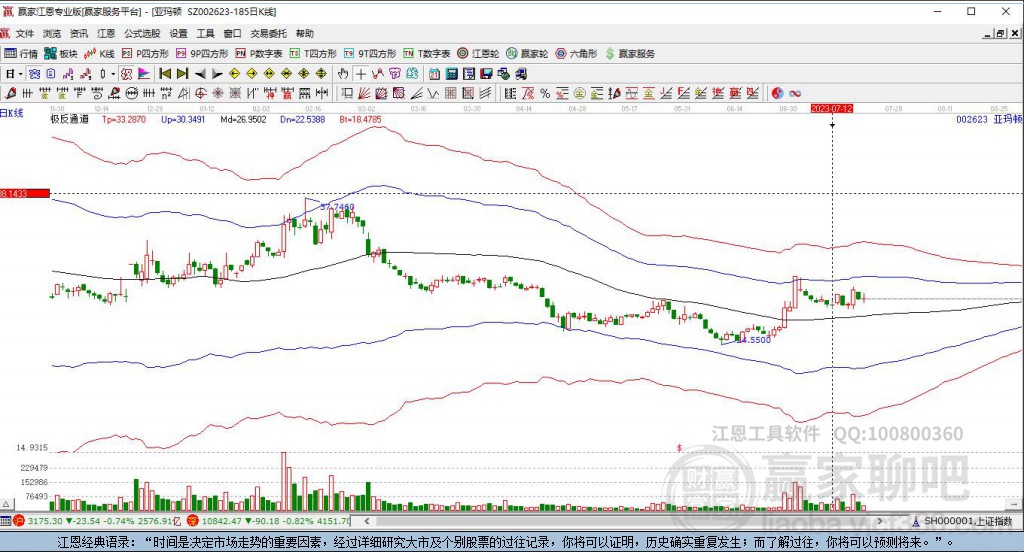Image resolution: width=1024 pixels, height=552 pixels.
Task: Click the yellow diamond four-way arrows icon
Action: click(304, 74)
